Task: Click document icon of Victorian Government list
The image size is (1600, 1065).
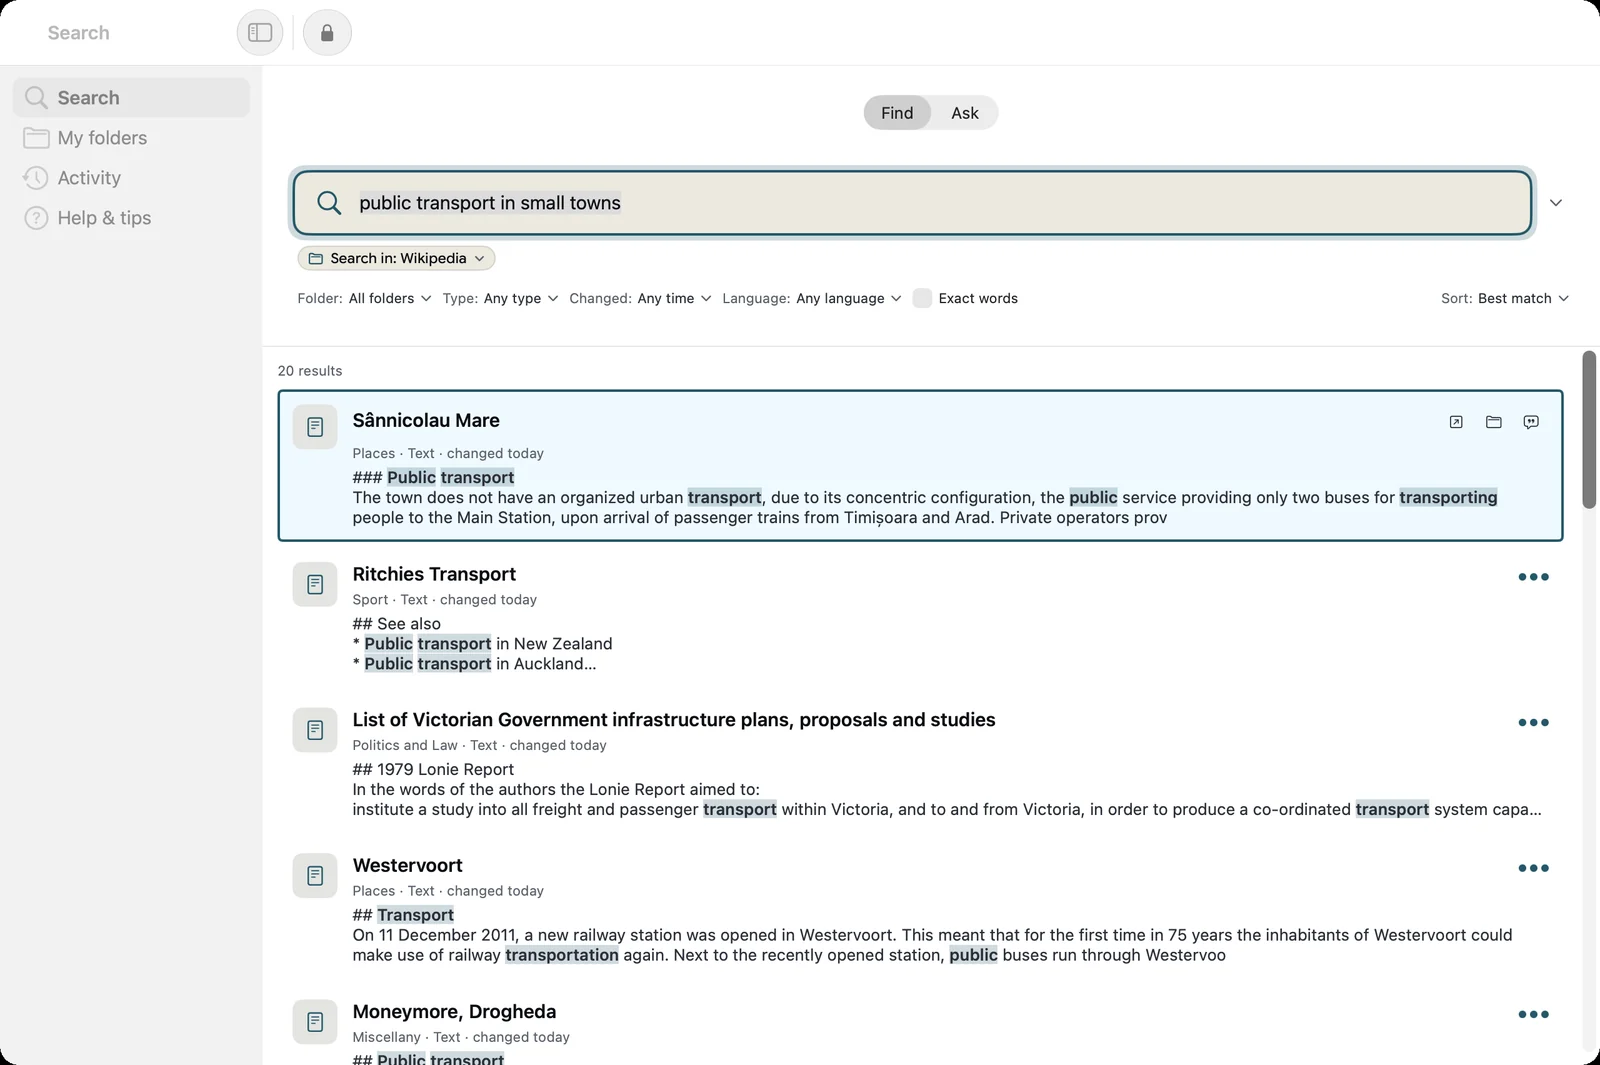Action: (315, 730)
